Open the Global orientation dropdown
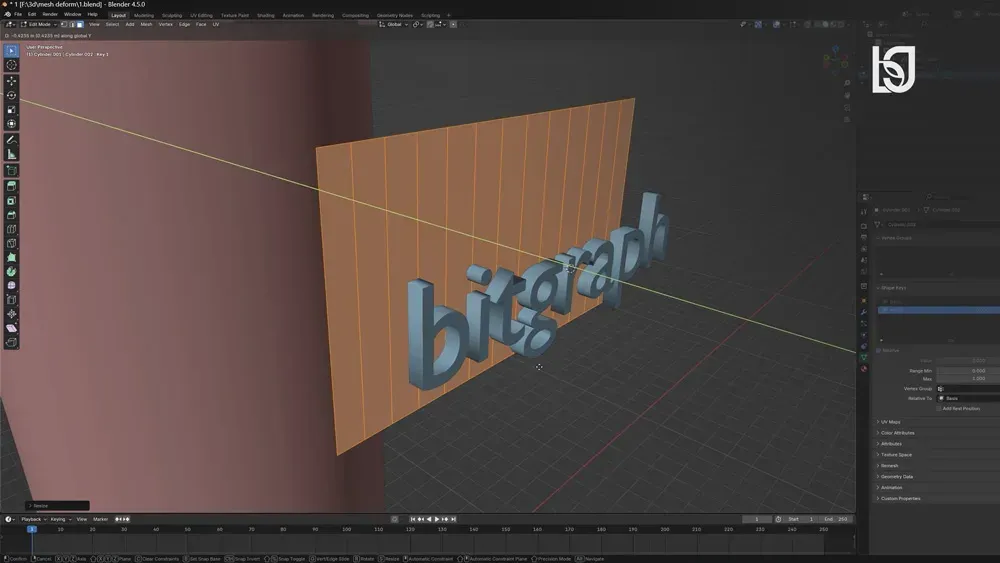 394,24
